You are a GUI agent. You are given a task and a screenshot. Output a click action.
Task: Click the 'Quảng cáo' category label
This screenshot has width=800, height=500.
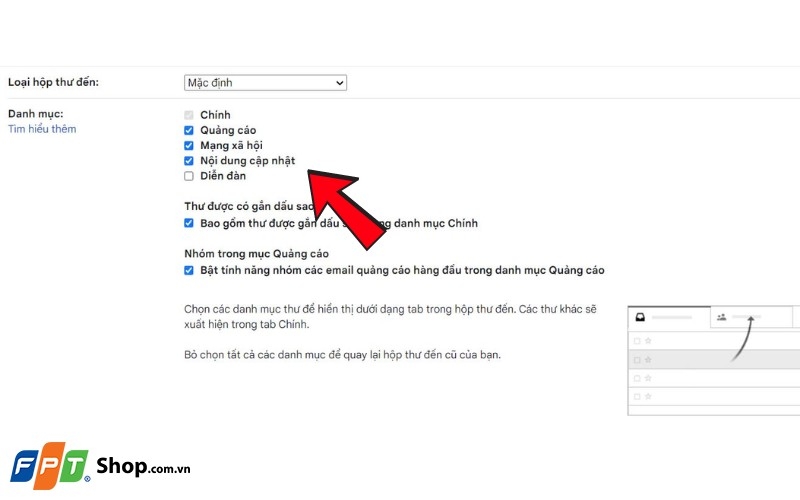tap(228, 130)
